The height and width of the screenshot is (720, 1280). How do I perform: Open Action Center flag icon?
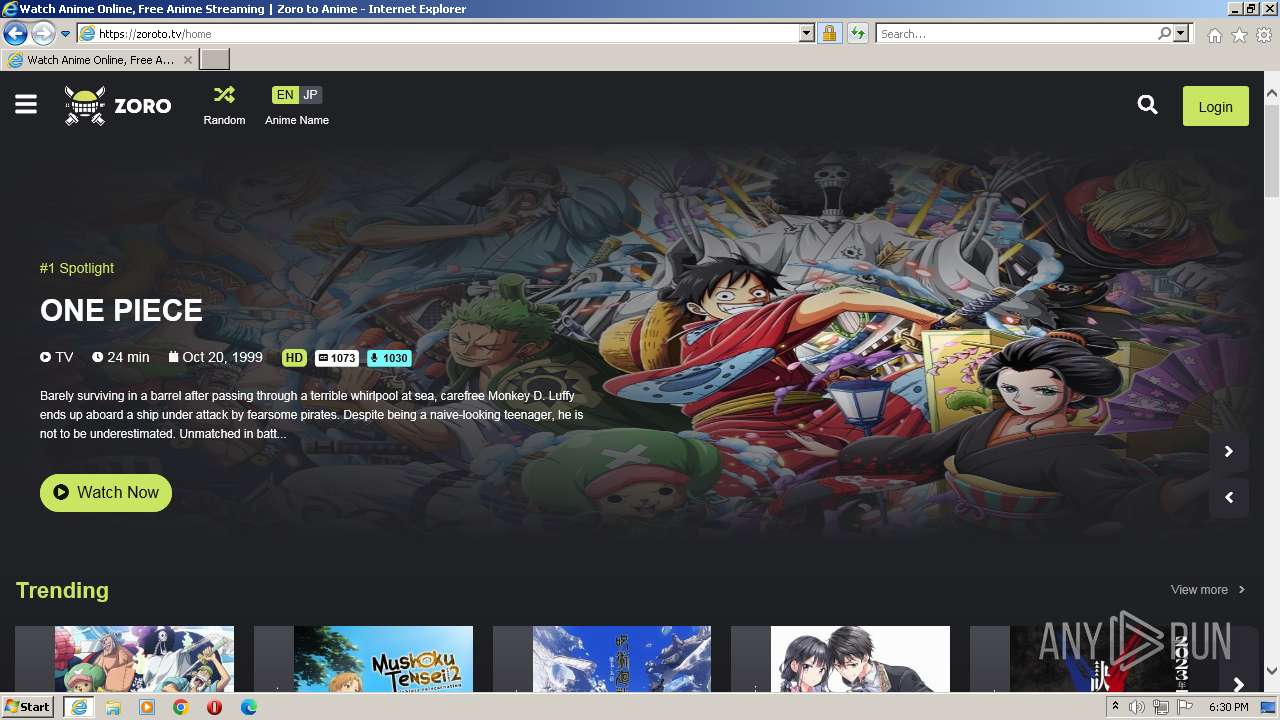[x=1185, y=707]
